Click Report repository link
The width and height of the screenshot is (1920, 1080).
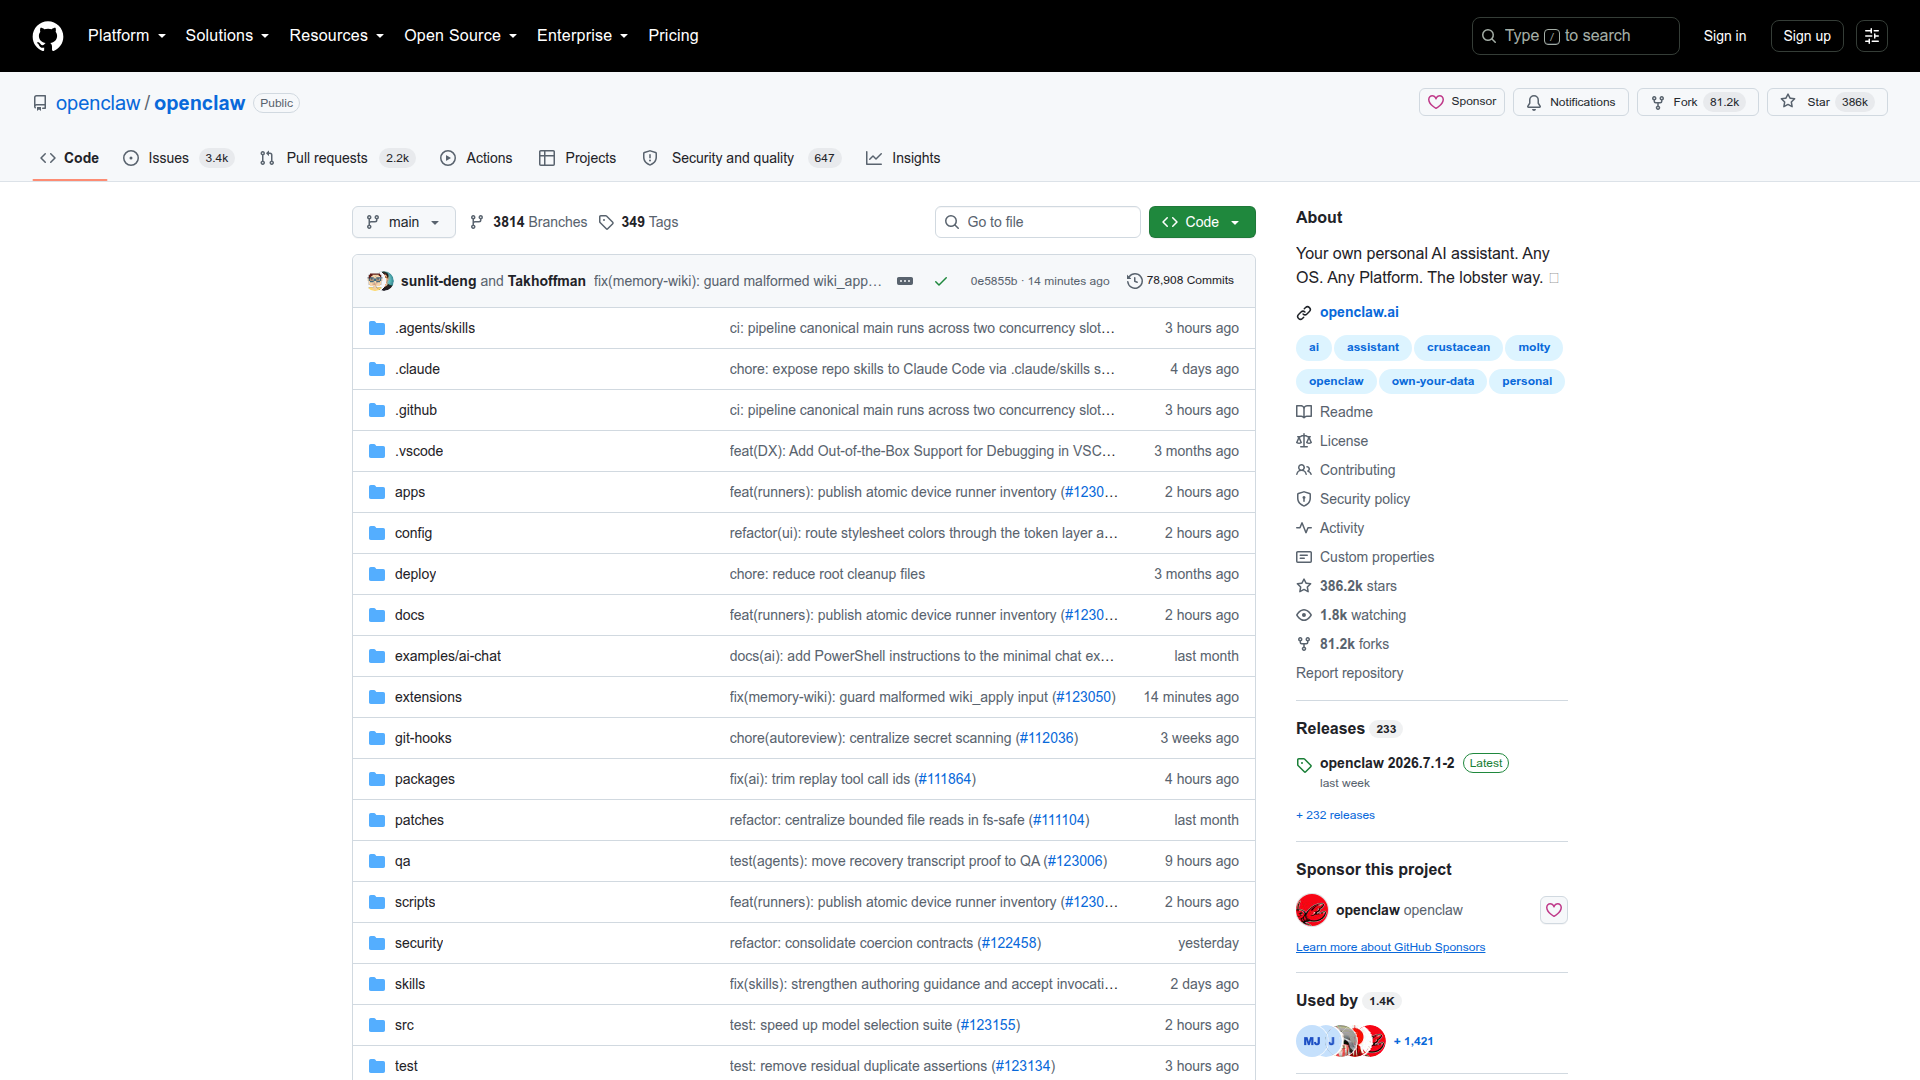[x=1349, y=673]
